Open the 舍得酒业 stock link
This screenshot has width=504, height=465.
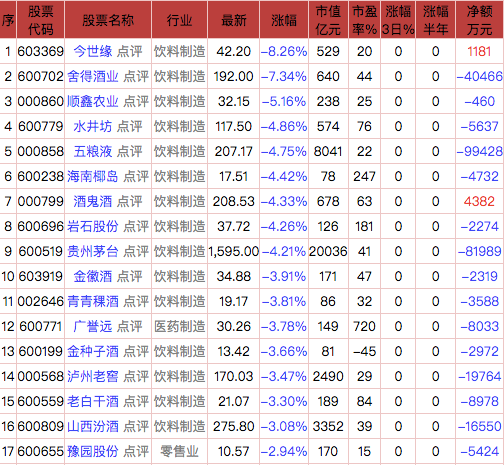pyautogui.click(x=93, y=76)
